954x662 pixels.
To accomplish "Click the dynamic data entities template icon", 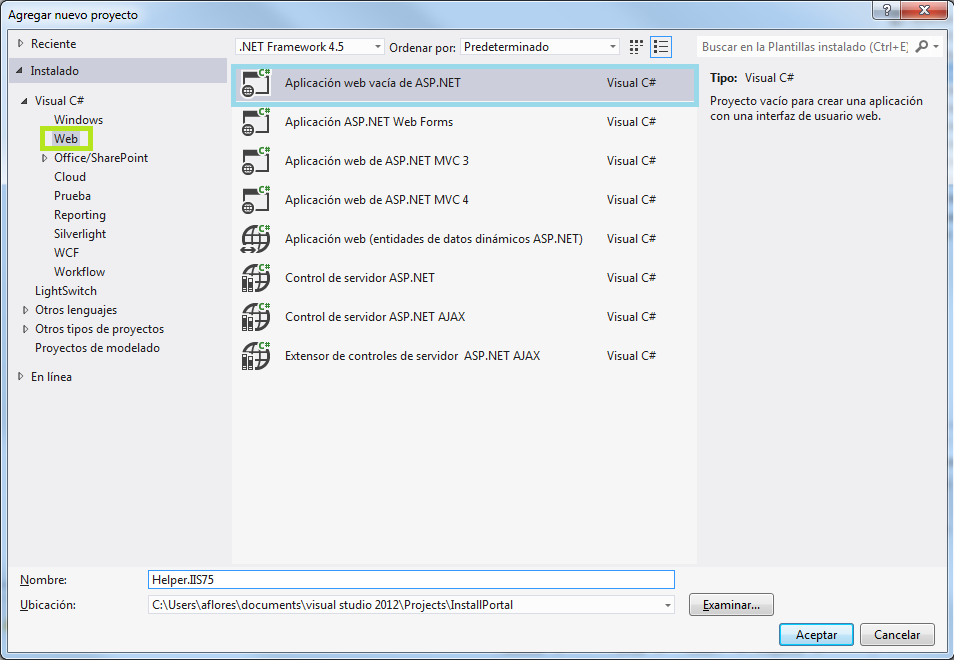I will pyautogui.click(x=256, y=239).
